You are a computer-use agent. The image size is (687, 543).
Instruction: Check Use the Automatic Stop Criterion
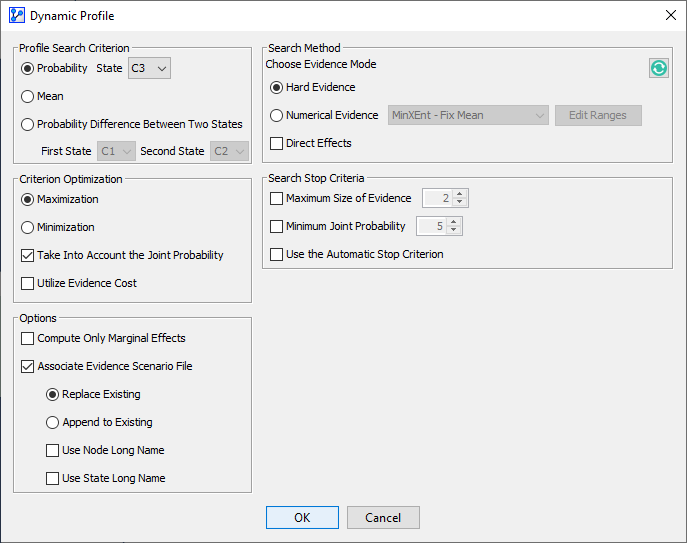click(x=277, y=254)
